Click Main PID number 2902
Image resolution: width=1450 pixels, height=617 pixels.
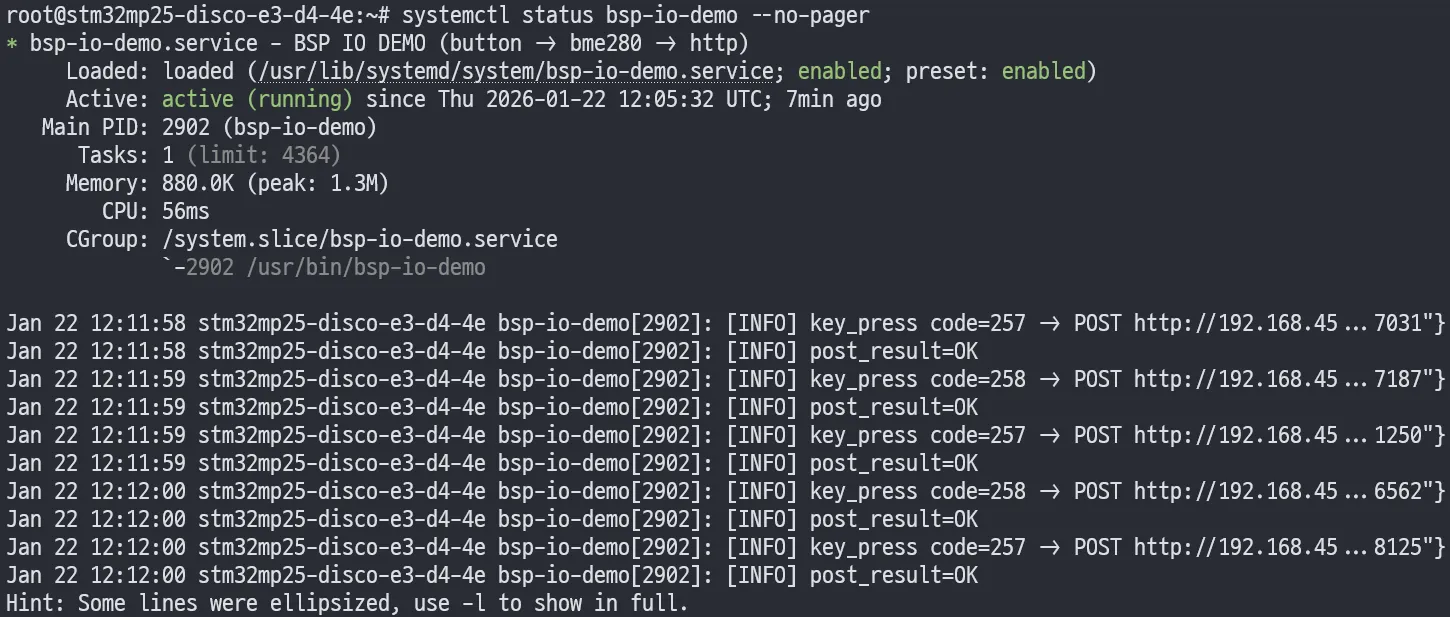pos(185,128)
